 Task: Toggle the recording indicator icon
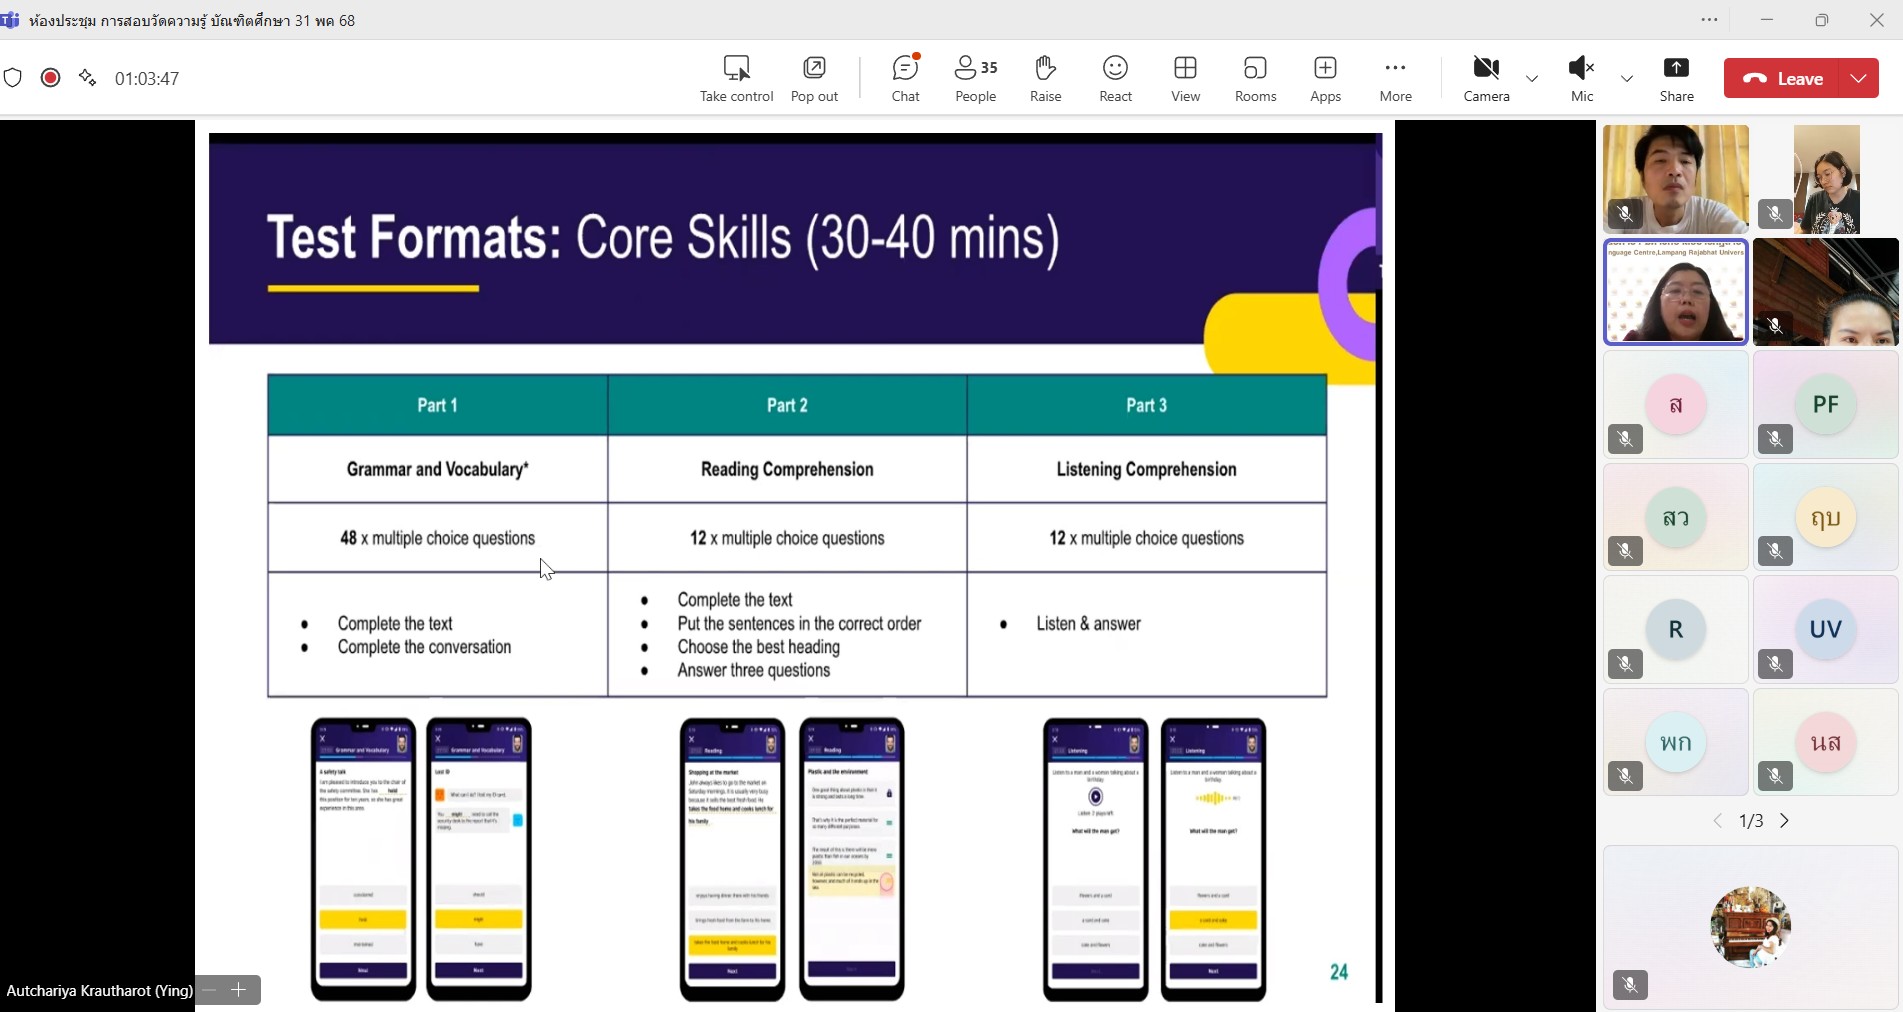tap(50, 78)
